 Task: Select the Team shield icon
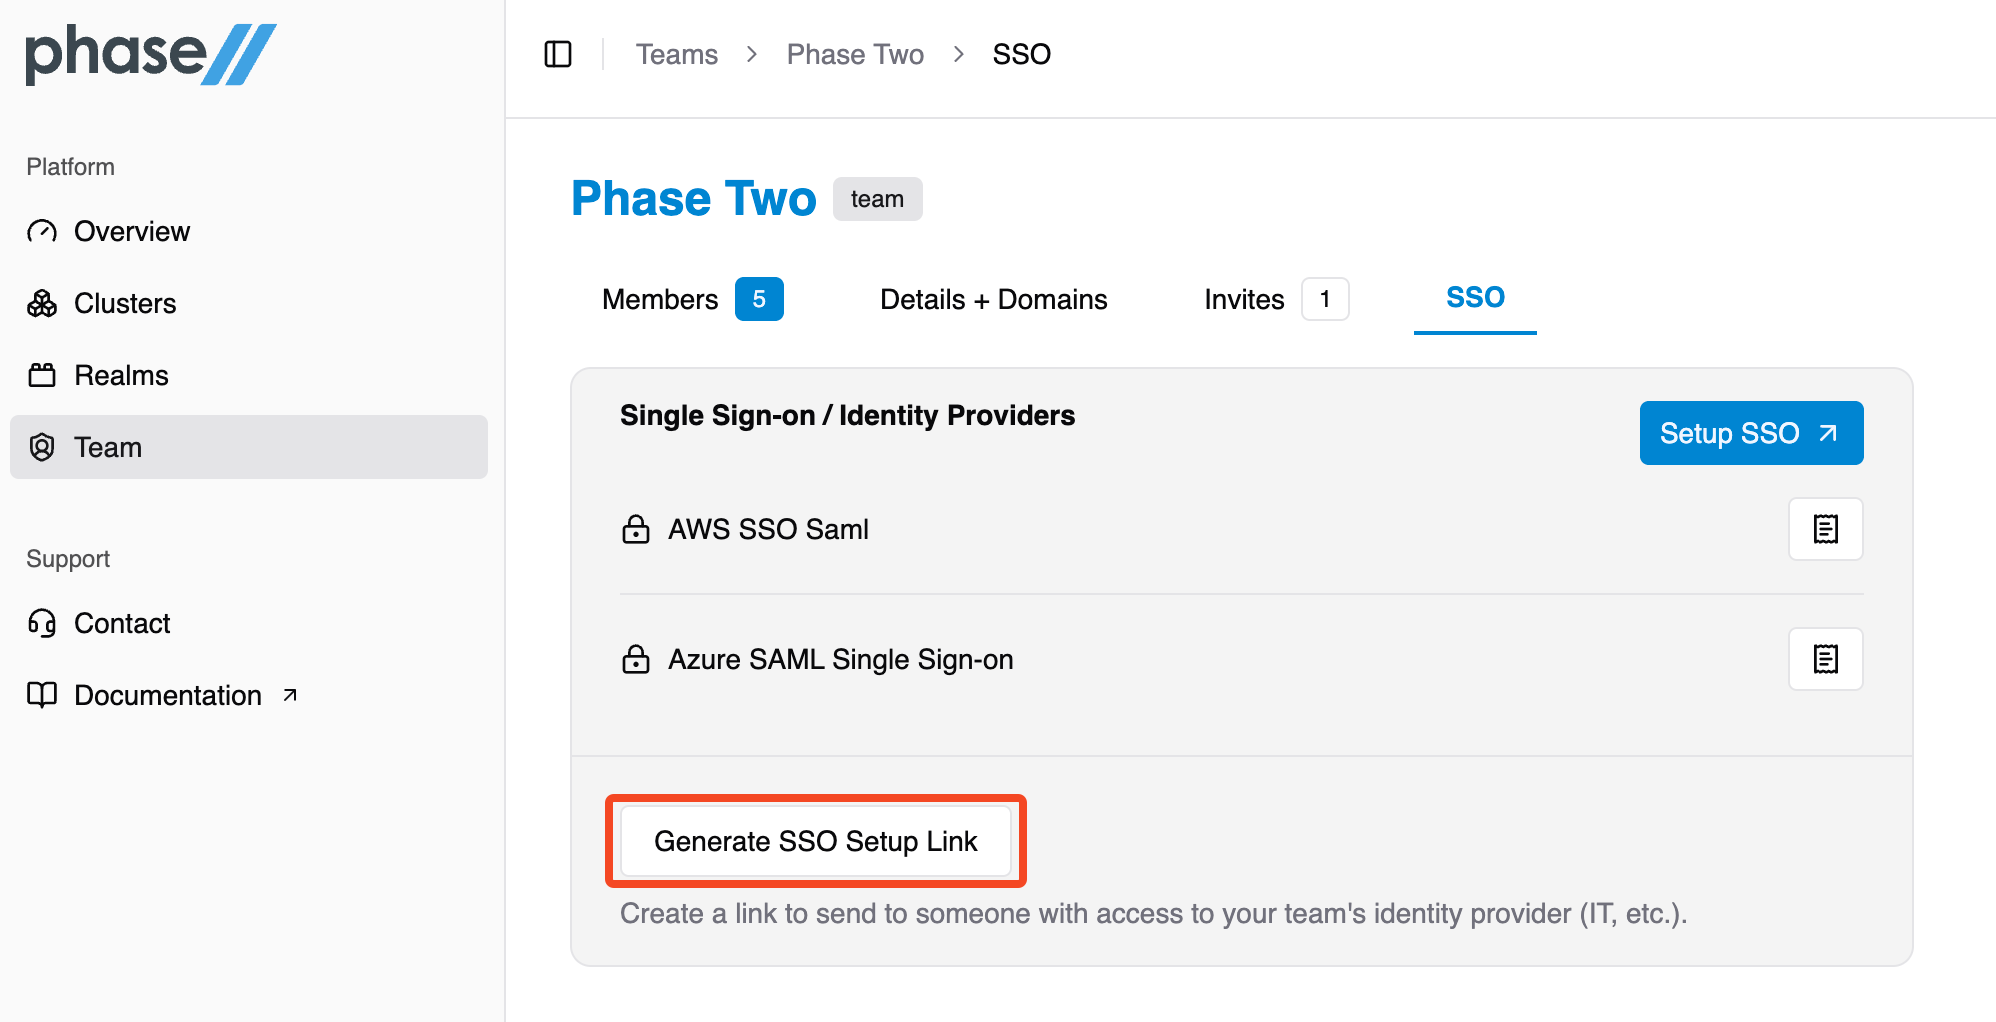click(x=42, y=447)
